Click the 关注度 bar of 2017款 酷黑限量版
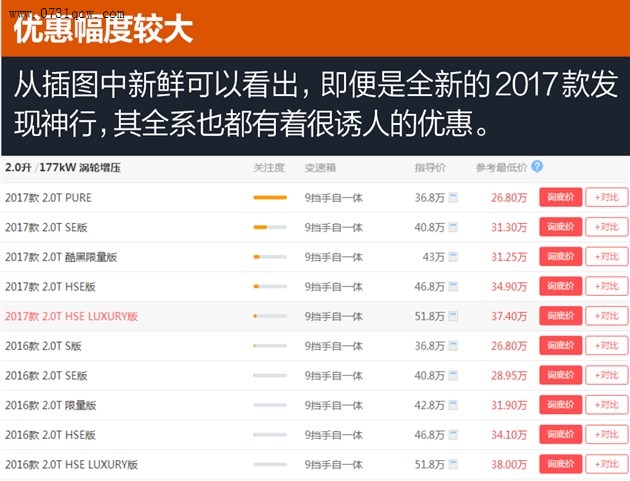This screenshot has width=630, height=481. click(270, 257)
